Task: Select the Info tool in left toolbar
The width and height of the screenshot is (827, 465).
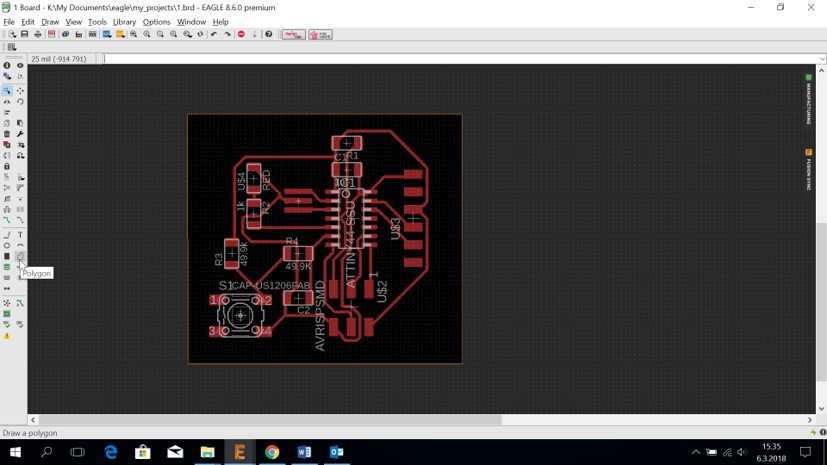Action: point(7,65)
